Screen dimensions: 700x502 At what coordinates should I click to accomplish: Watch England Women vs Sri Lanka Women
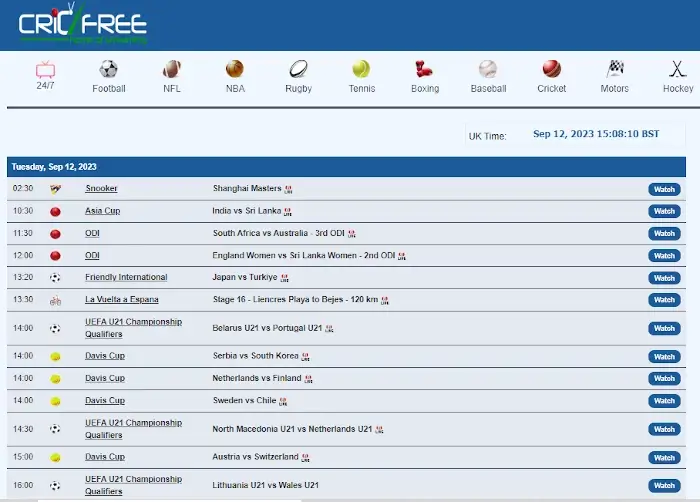tap(664, 256)
